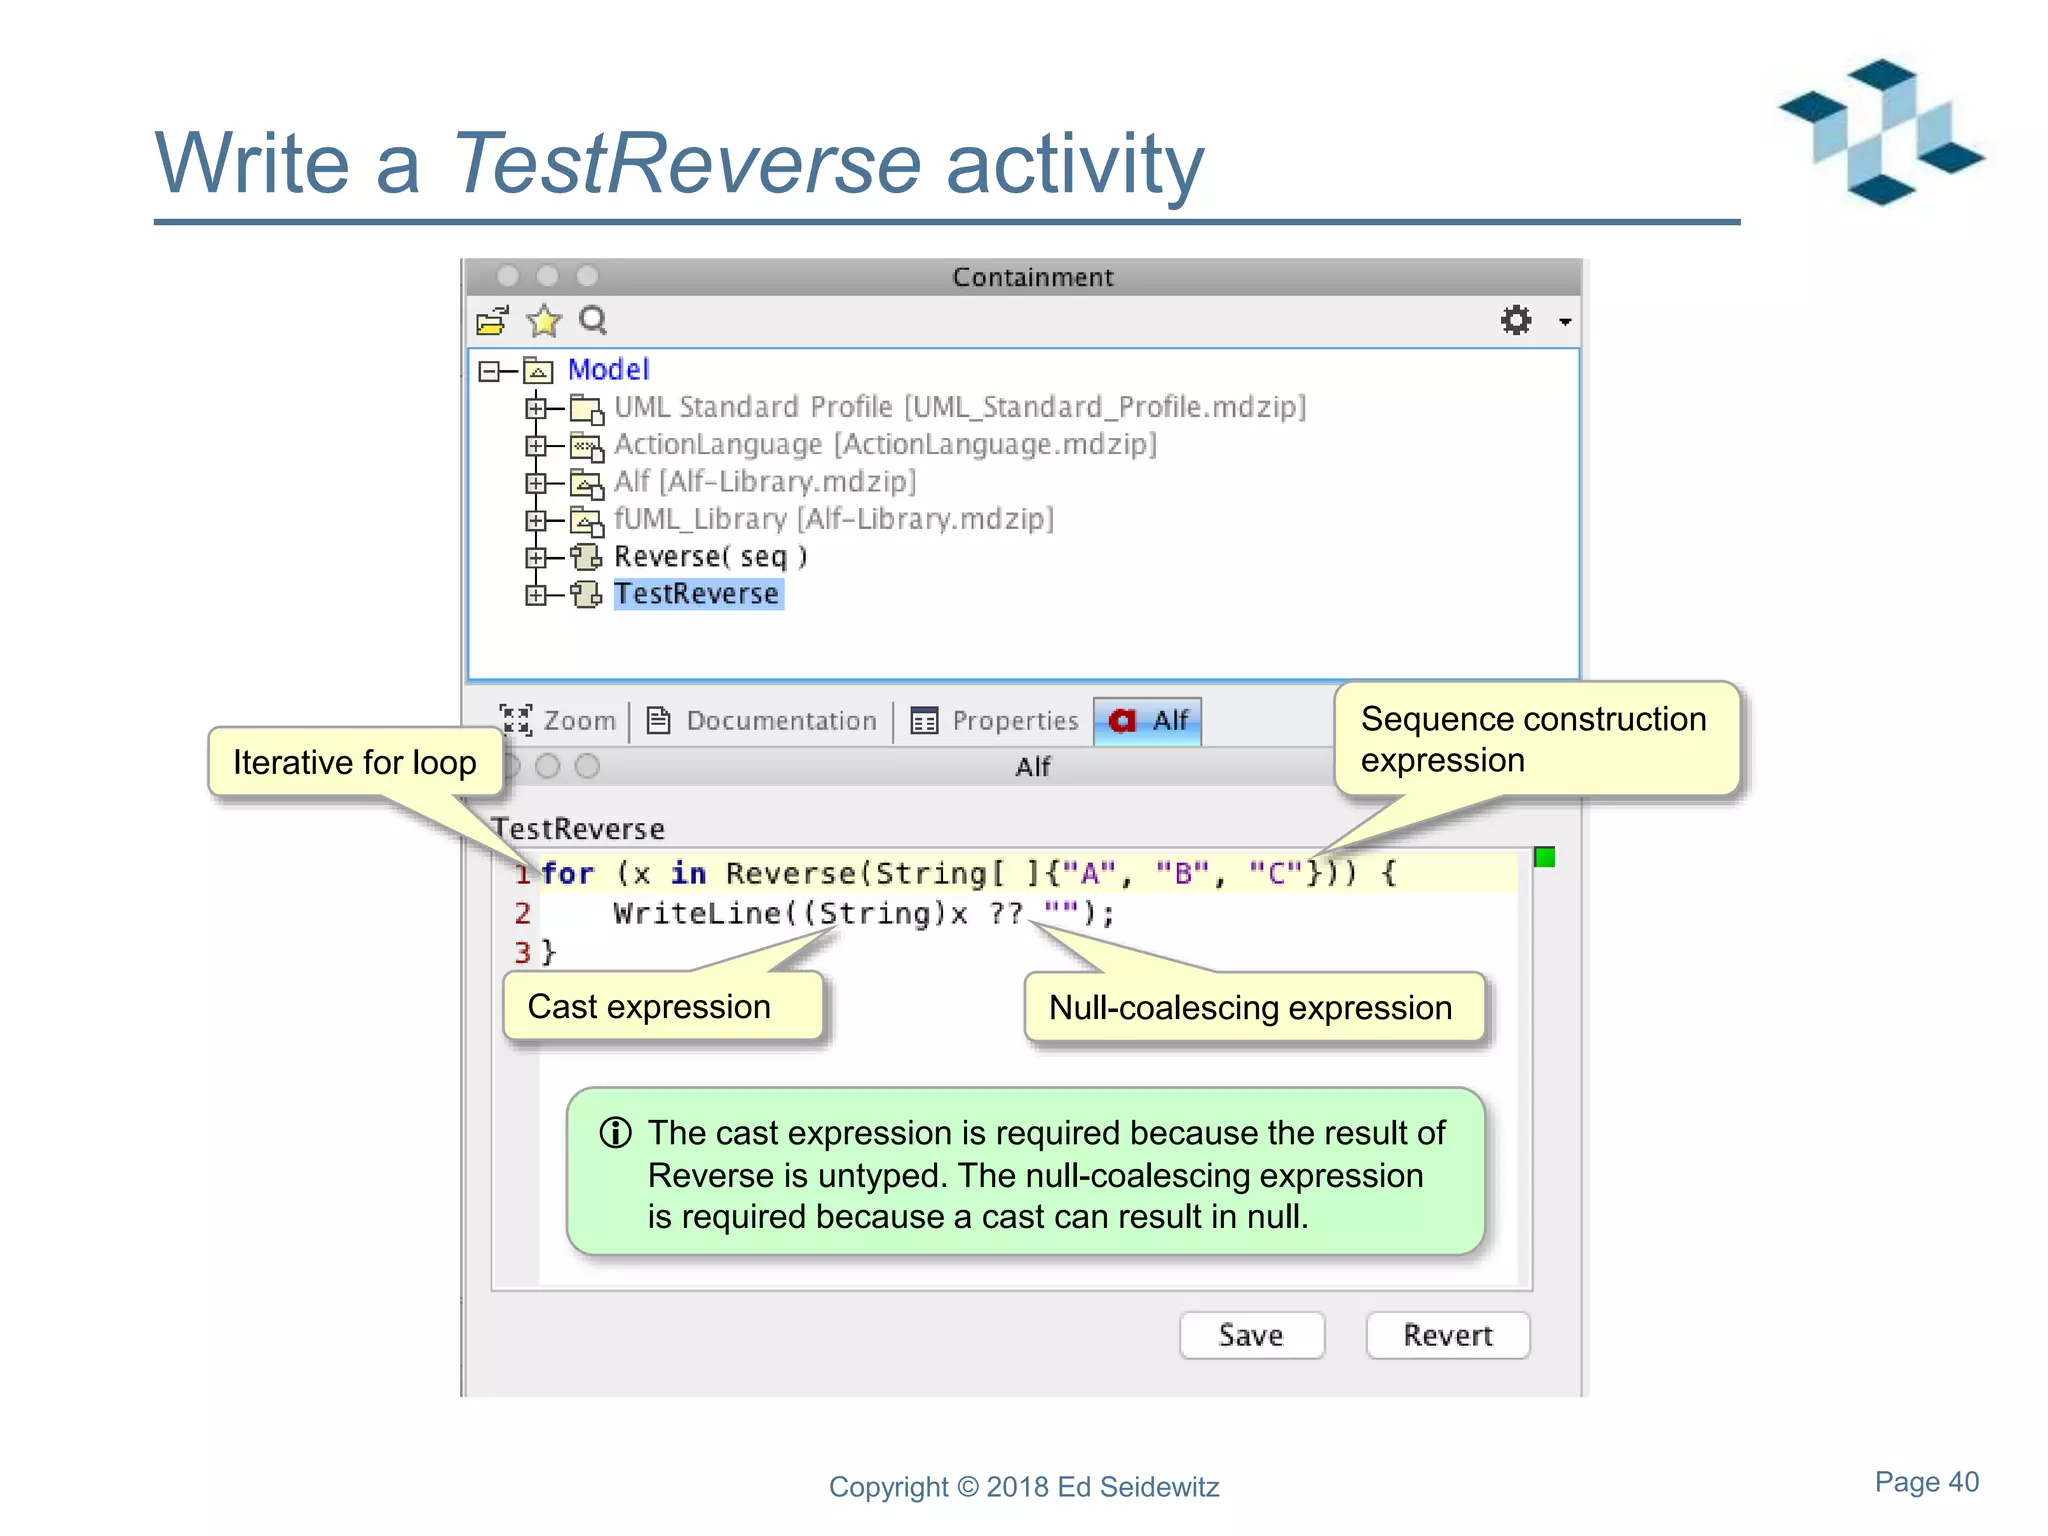This screenshot has height=1536, width=2048.
Task: Click the green status indicator square
Action: point(1544,857)
